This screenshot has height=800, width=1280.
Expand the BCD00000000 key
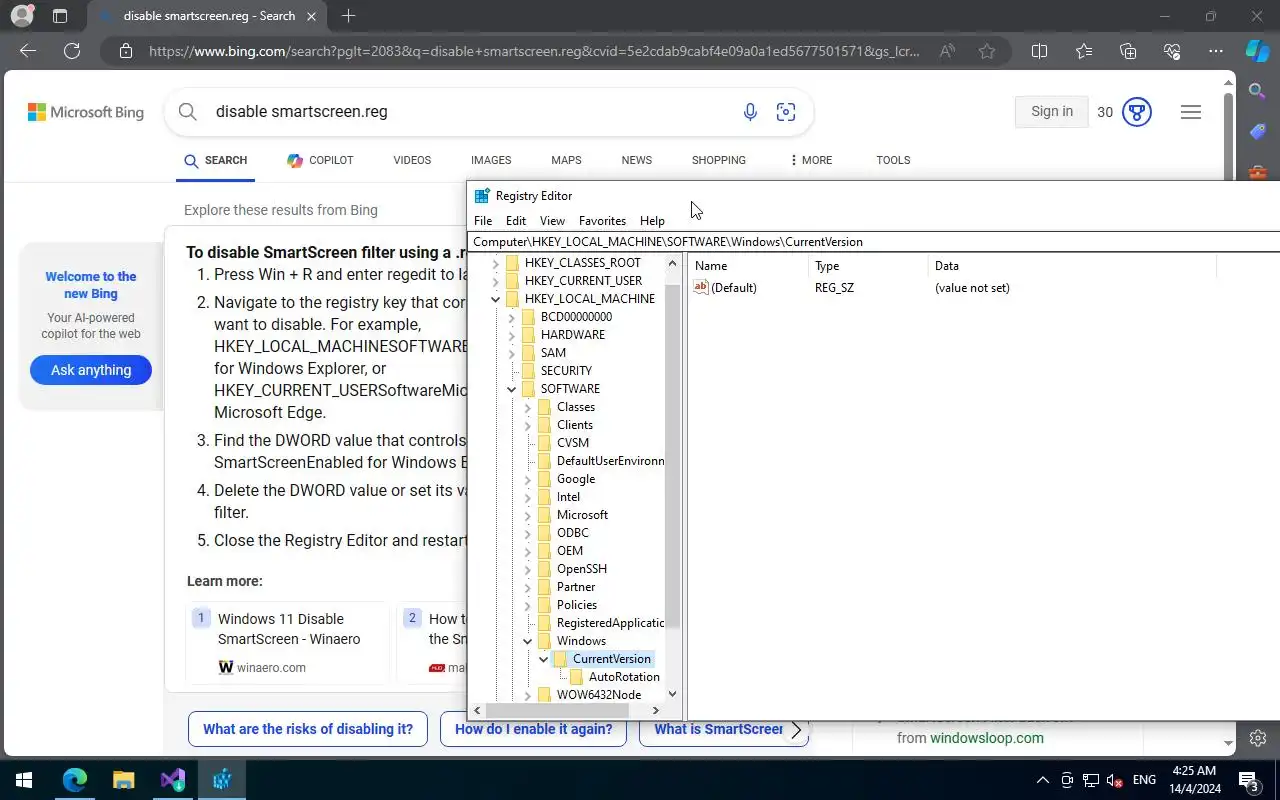pyautogui.click(x=512, y=317)
